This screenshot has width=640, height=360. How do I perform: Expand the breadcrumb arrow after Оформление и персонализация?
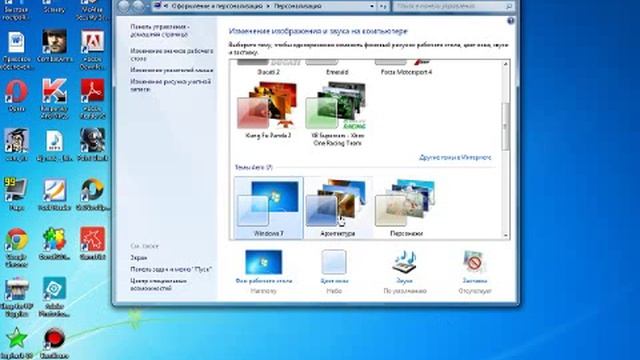[x=268, y=6]
